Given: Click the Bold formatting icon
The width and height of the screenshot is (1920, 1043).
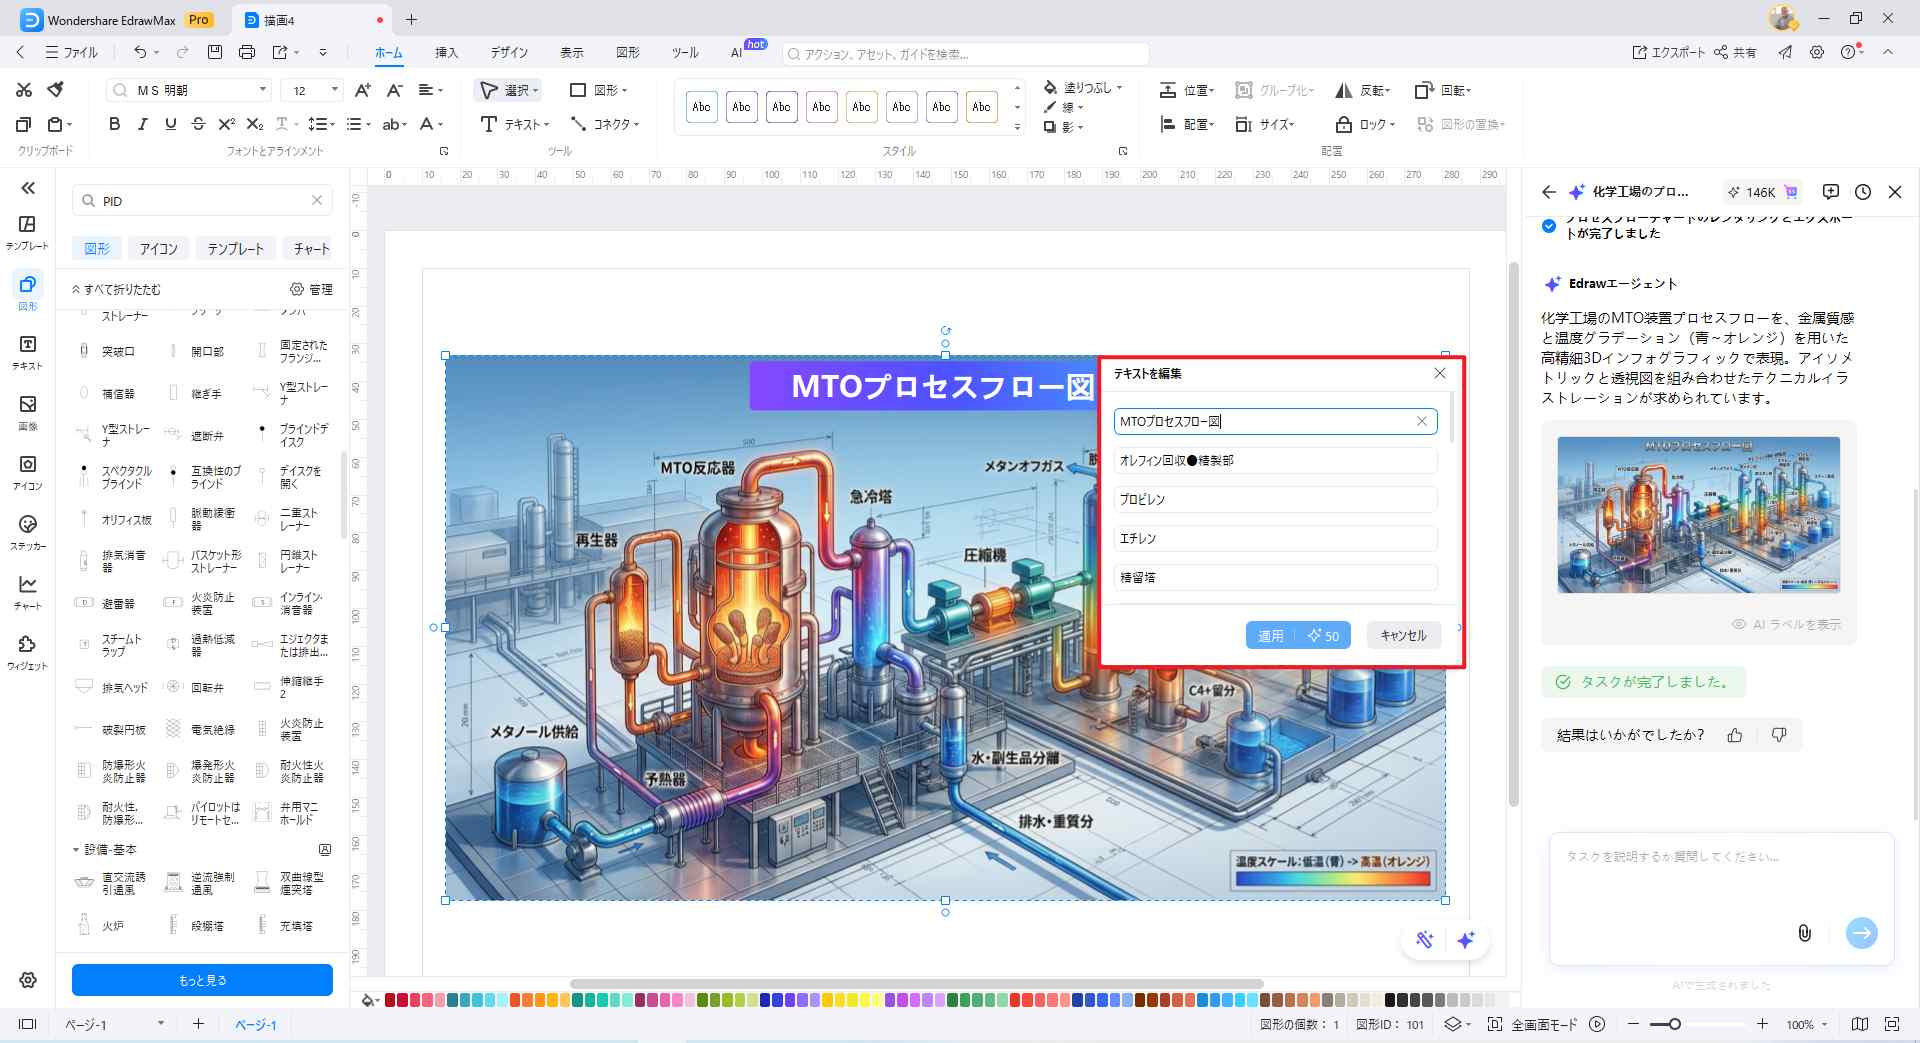Looking at the screenshot, I should (114, 124).
